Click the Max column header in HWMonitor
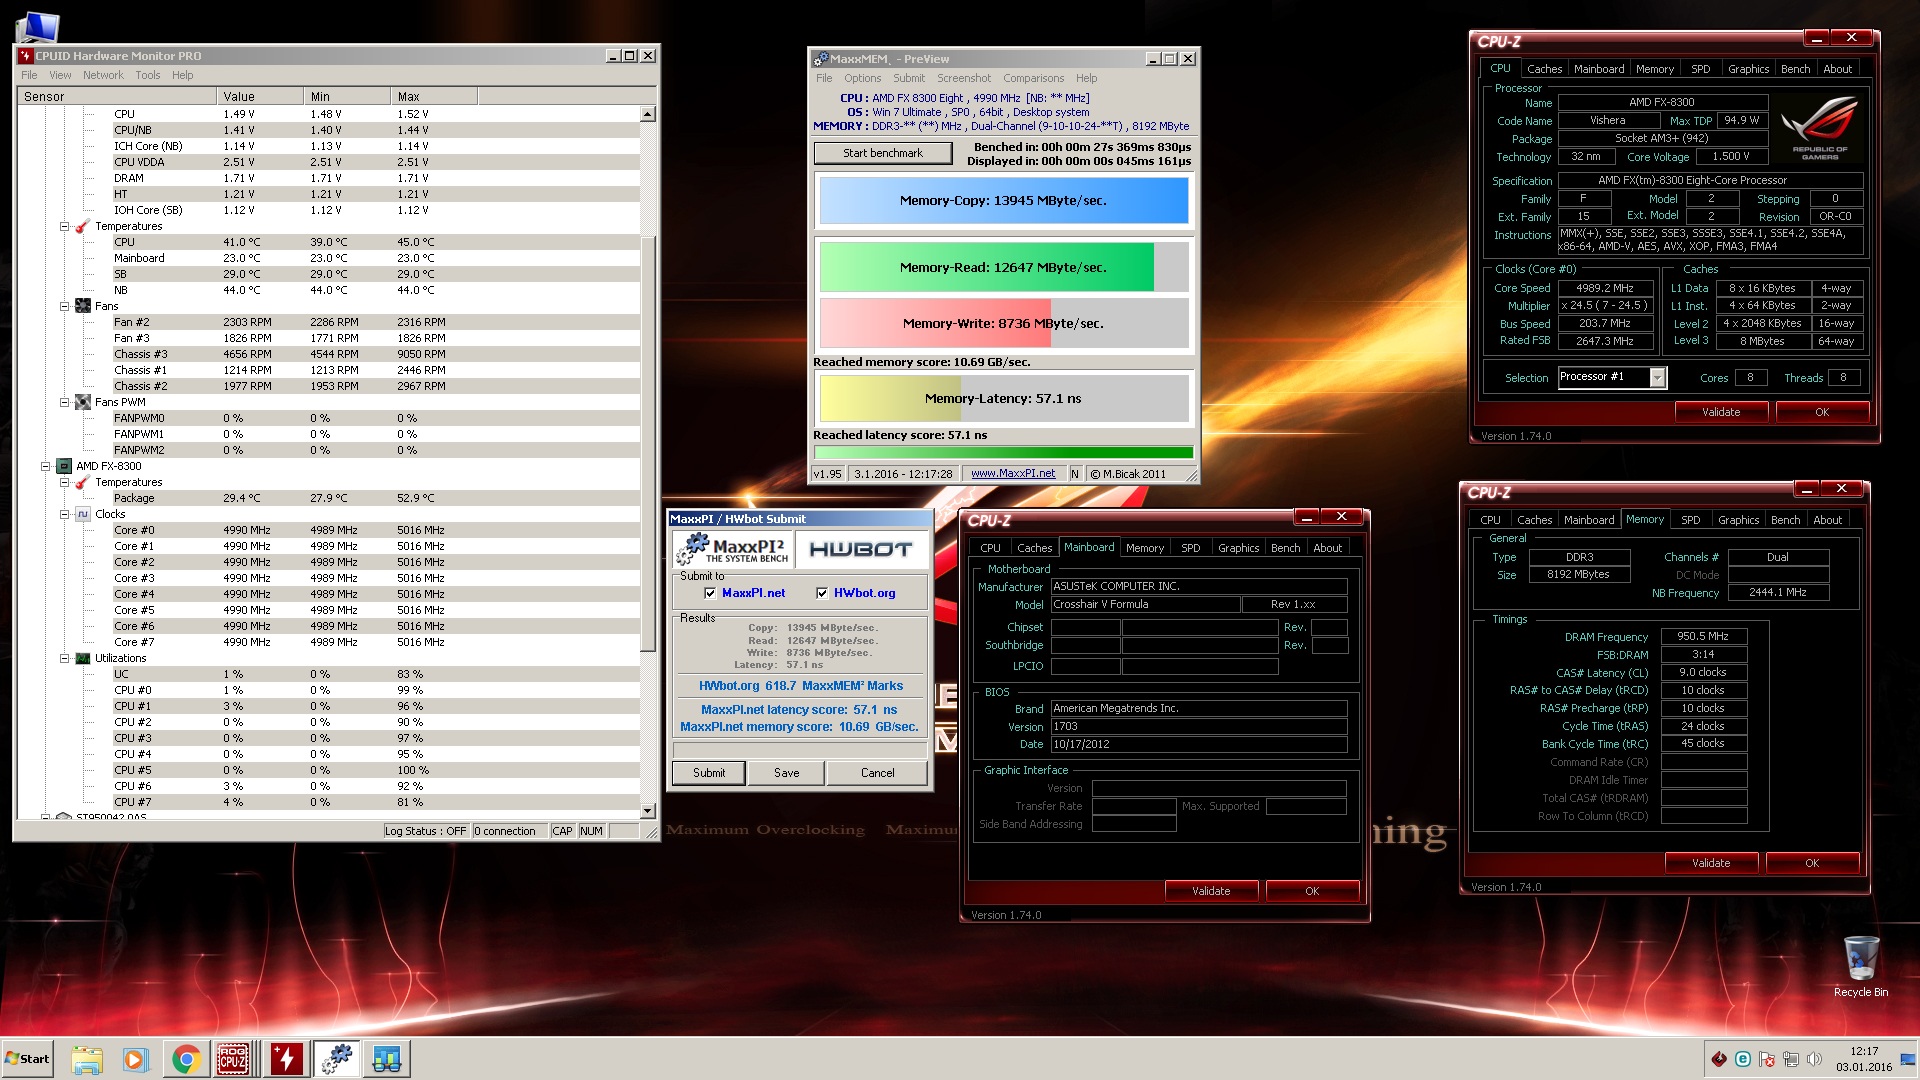Image resolution: width=1920 pixels, height=1080 pixels. point(434,97)
